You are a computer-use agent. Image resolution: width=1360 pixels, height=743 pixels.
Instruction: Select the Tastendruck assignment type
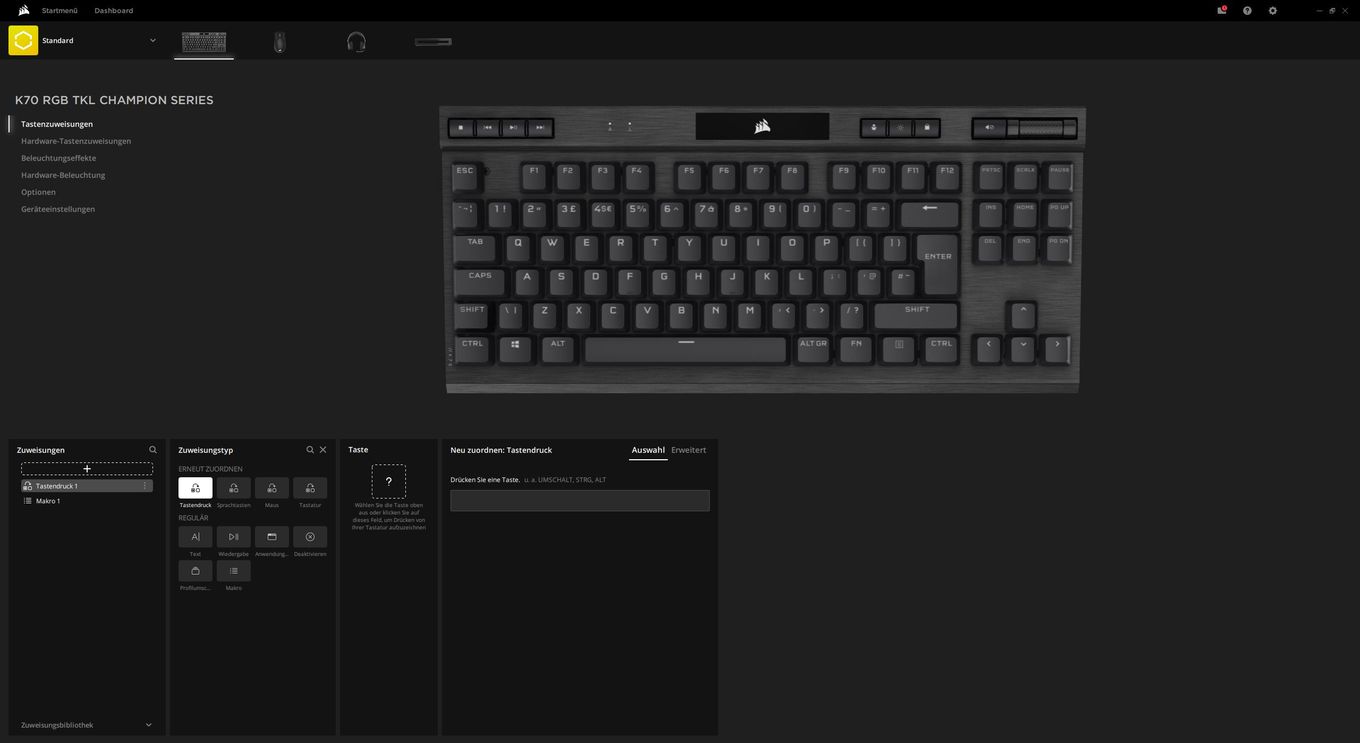point(195,488)
